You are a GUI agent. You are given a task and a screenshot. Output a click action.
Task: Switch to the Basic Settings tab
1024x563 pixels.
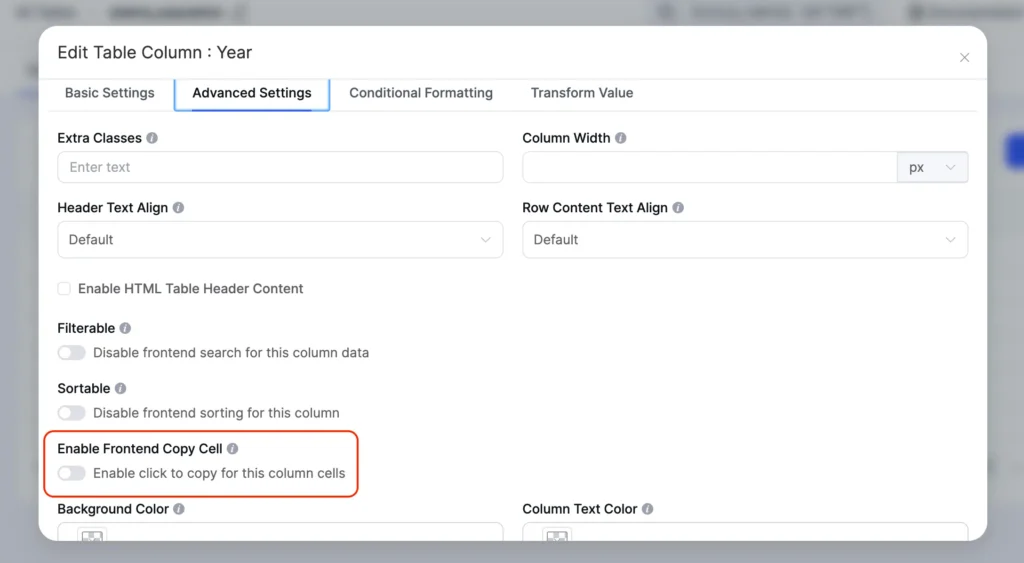(110, 93)
